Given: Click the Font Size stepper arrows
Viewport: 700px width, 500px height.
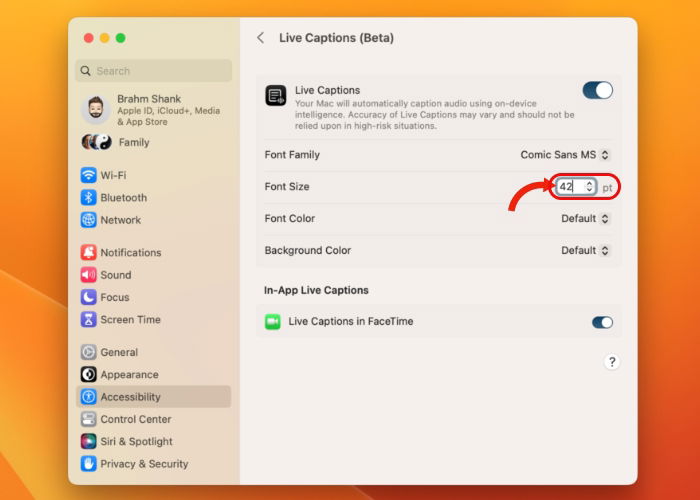Looking at the screenshot, I should [x=589, y=186].
